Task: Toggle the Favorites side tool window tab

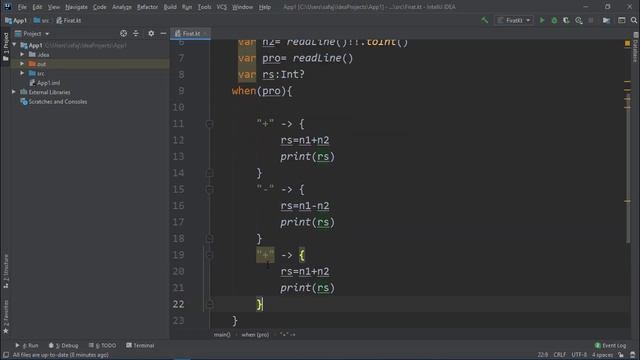Action: pyautogui.click(x=6, y=317)
